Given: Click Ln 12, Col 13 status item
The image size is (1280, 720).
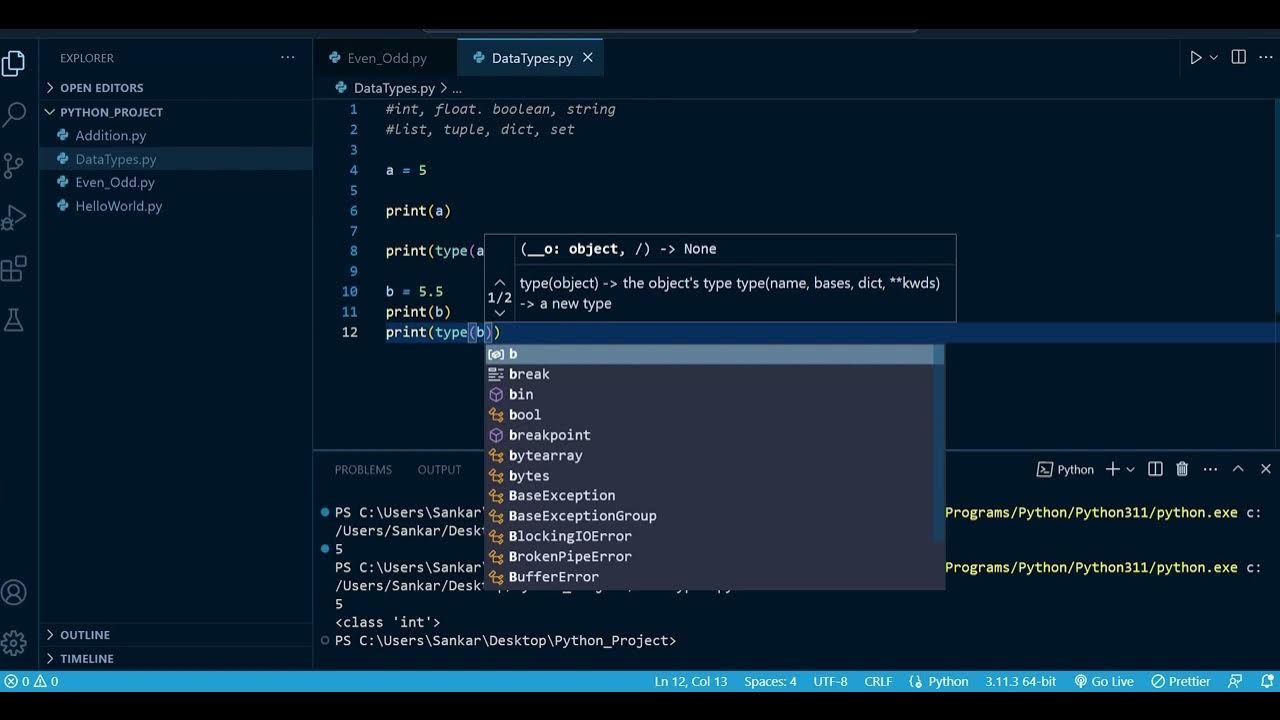Looking at the screenshot, I should (x=691, y=682).
